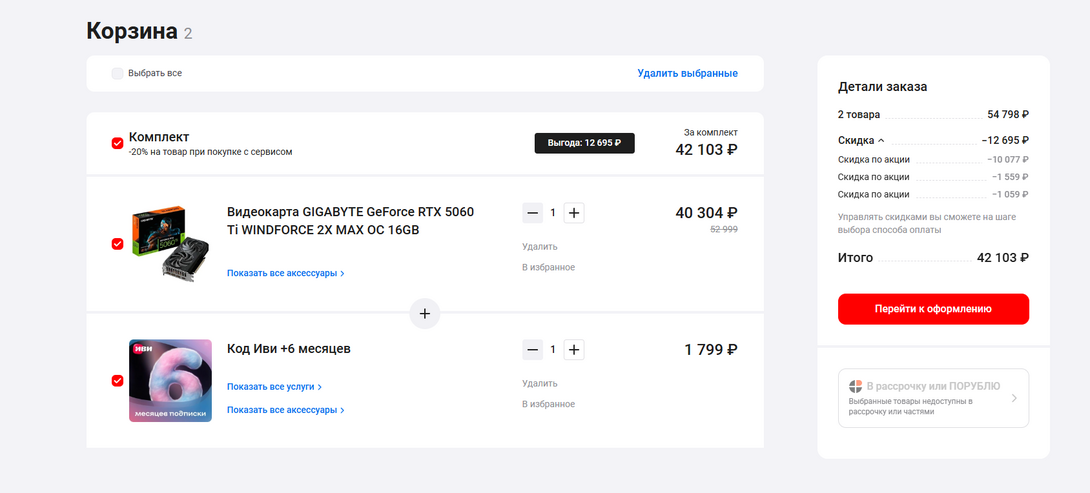This screenshot has height=493, width=1090.
Task: Open the Видеокарта GIGABYTE GeForce RTX 5060 title
Action: pos(350,220)
